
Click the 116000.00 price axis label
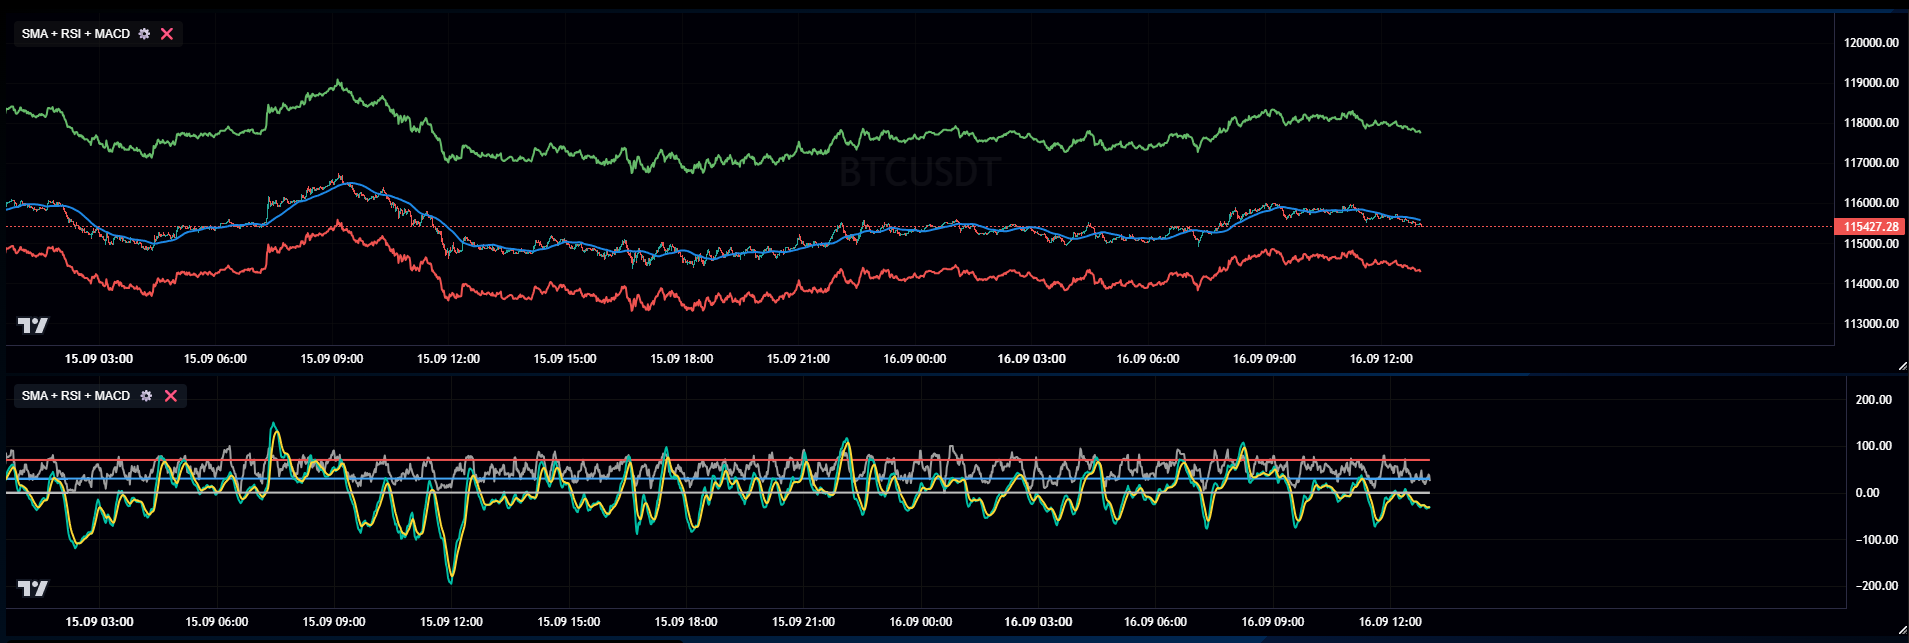[1871, 203]
